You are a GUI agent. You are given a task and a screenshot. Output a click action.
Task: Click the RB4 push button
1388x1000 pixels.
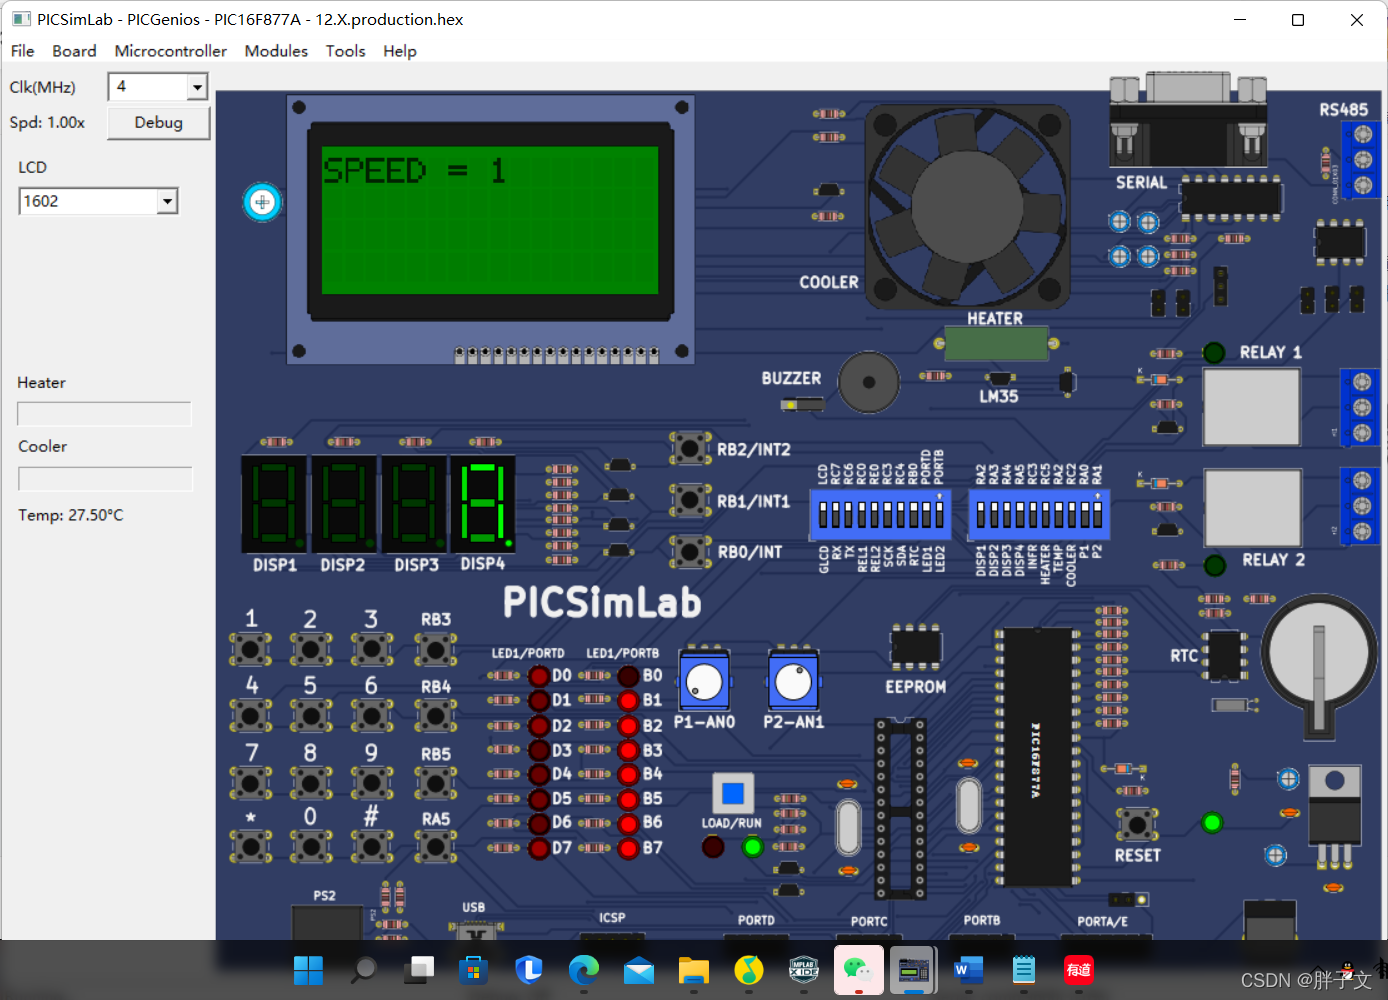click(436, 715)
